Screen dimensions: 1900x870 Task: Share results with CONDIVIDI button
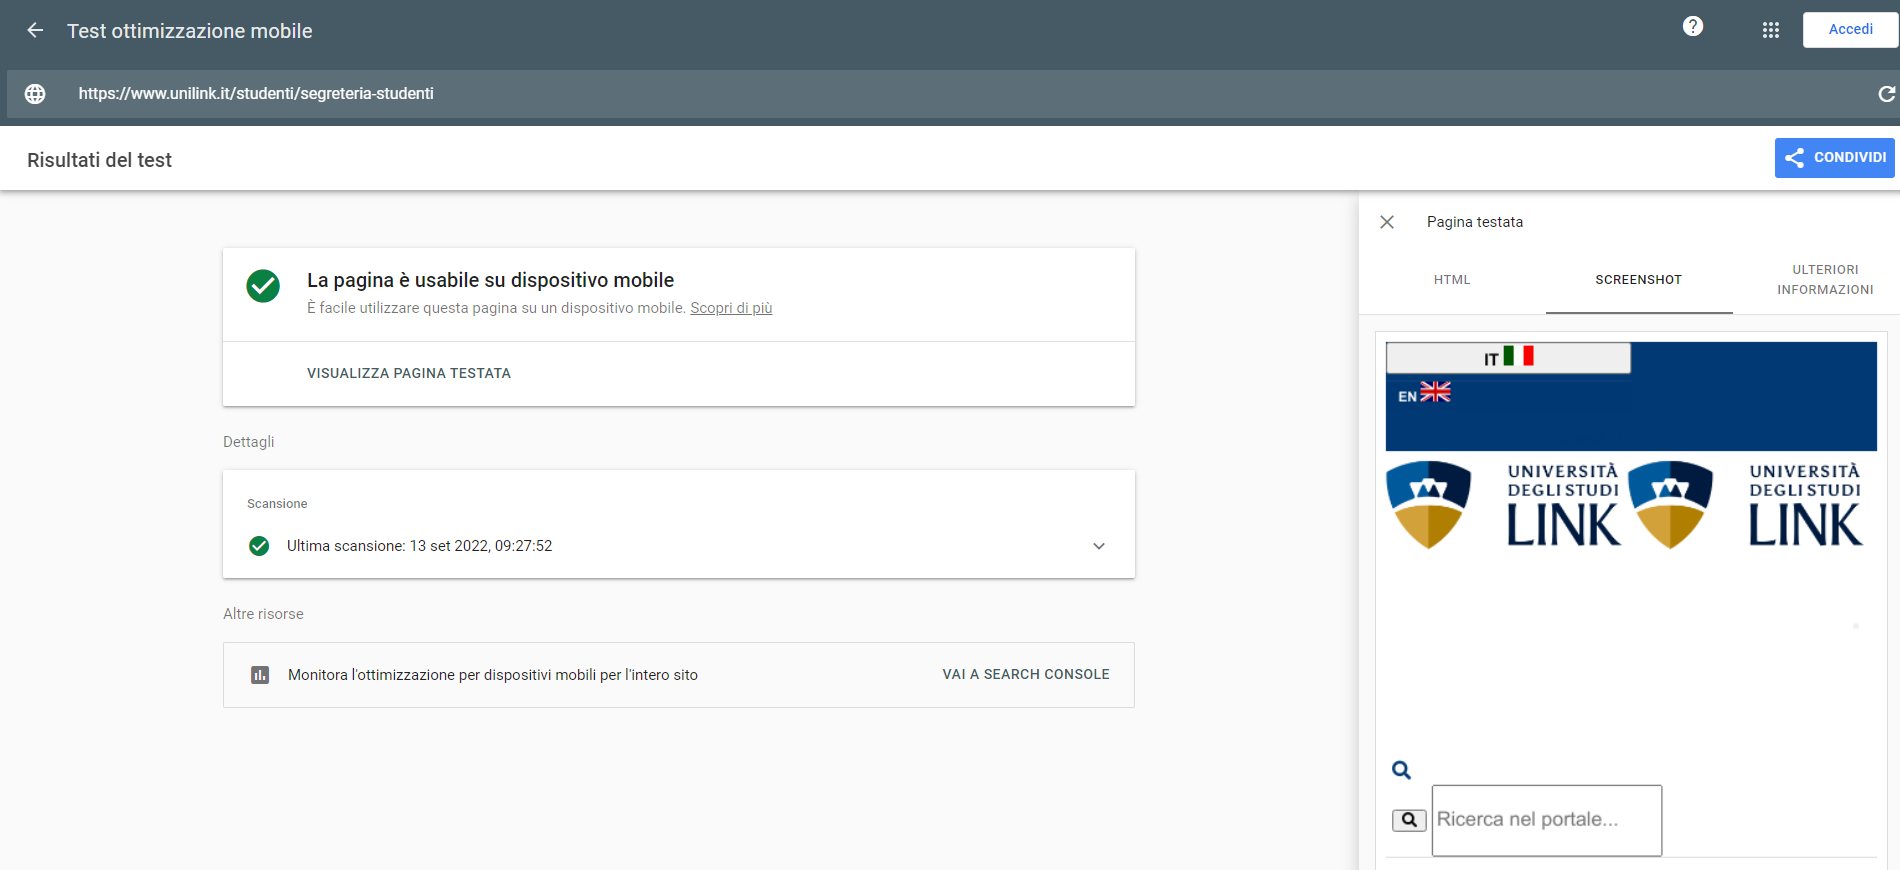1834,158
